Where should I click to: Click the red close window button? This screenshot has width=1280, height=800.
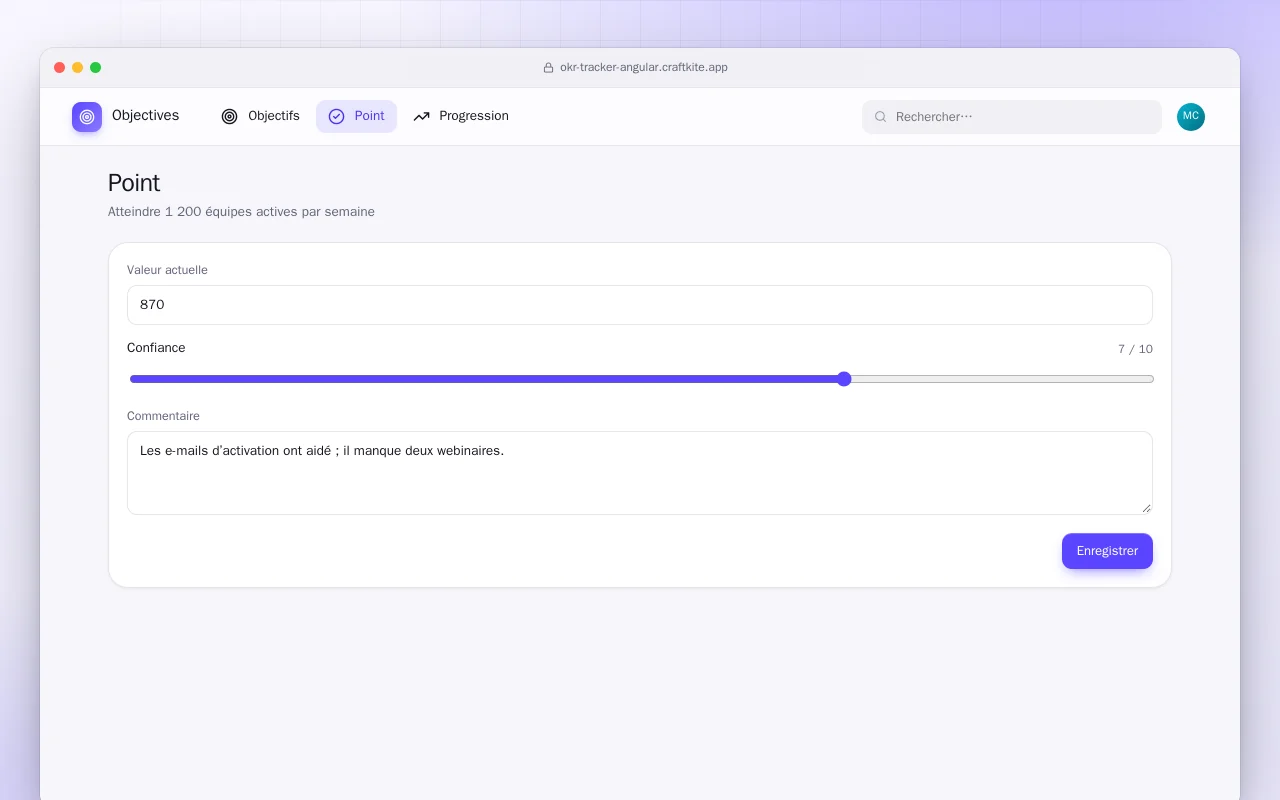pyautogui.click(x=60, y=68)
